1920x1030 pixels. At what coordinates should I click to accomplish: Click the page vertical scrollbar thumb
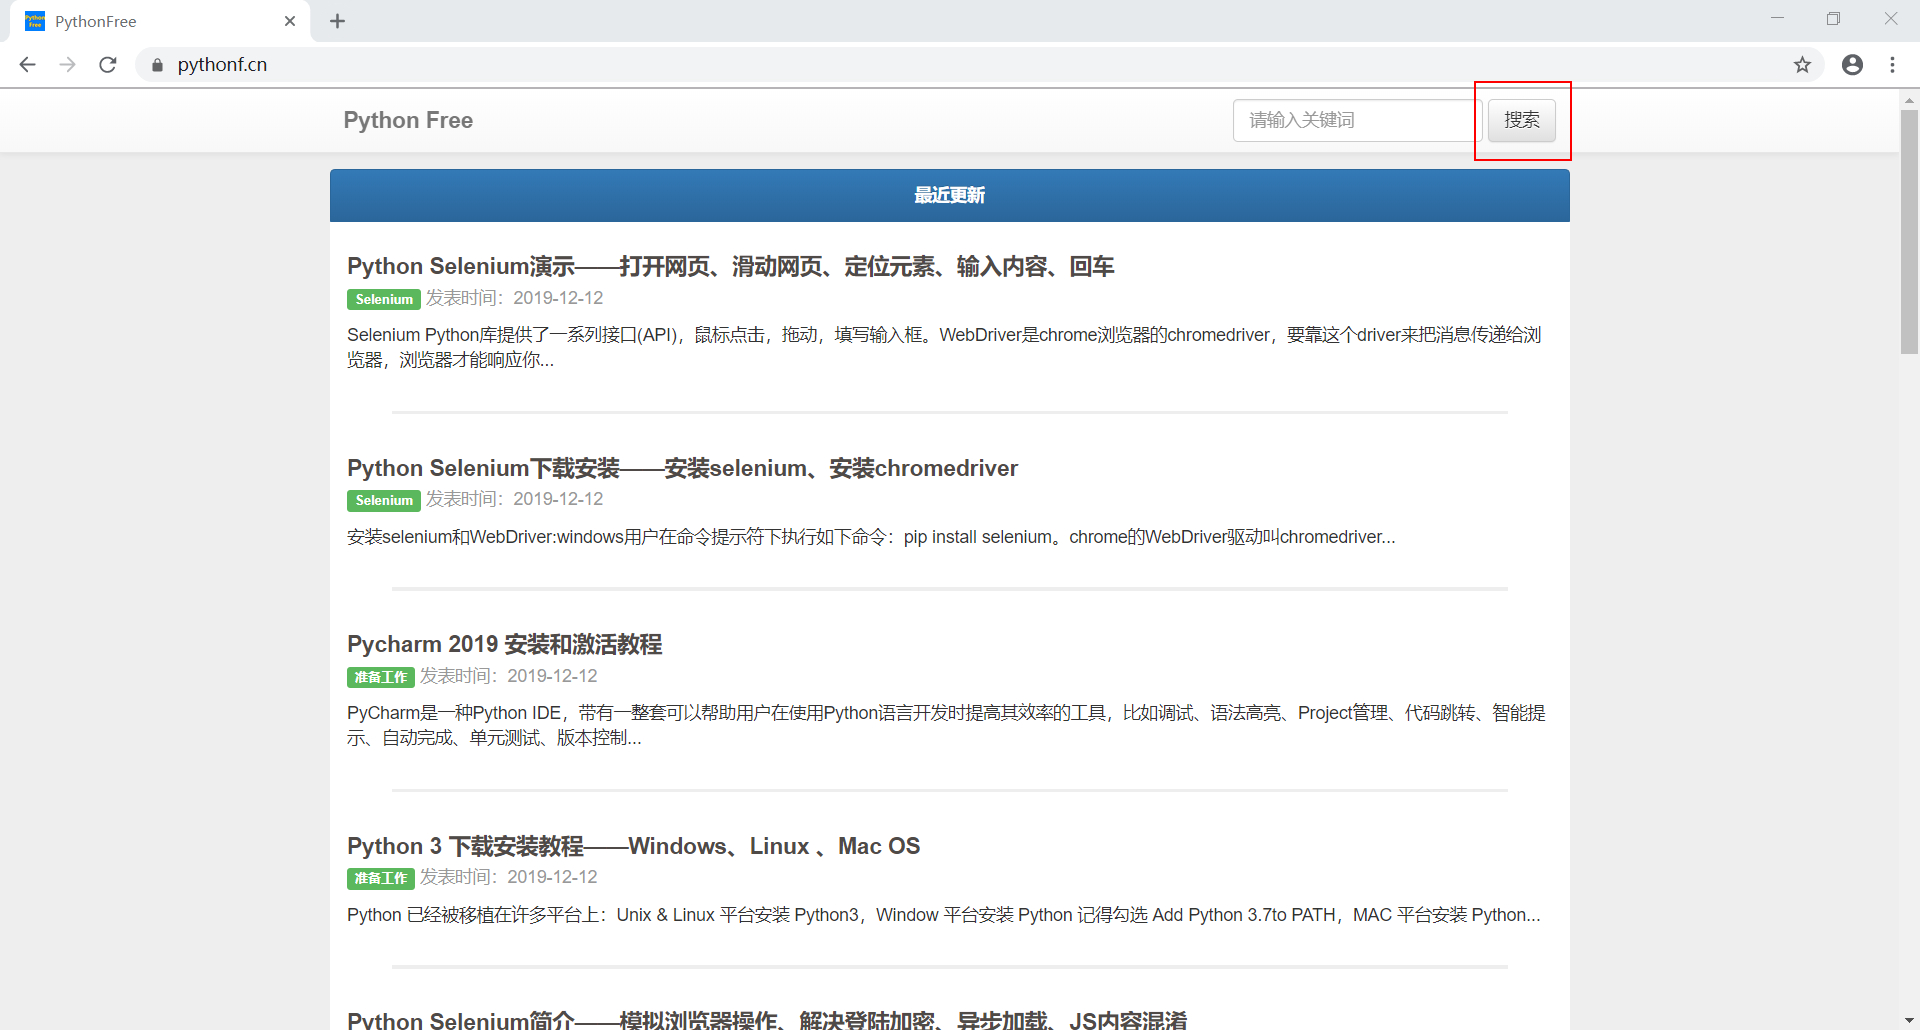click(x=1909, y=231)
